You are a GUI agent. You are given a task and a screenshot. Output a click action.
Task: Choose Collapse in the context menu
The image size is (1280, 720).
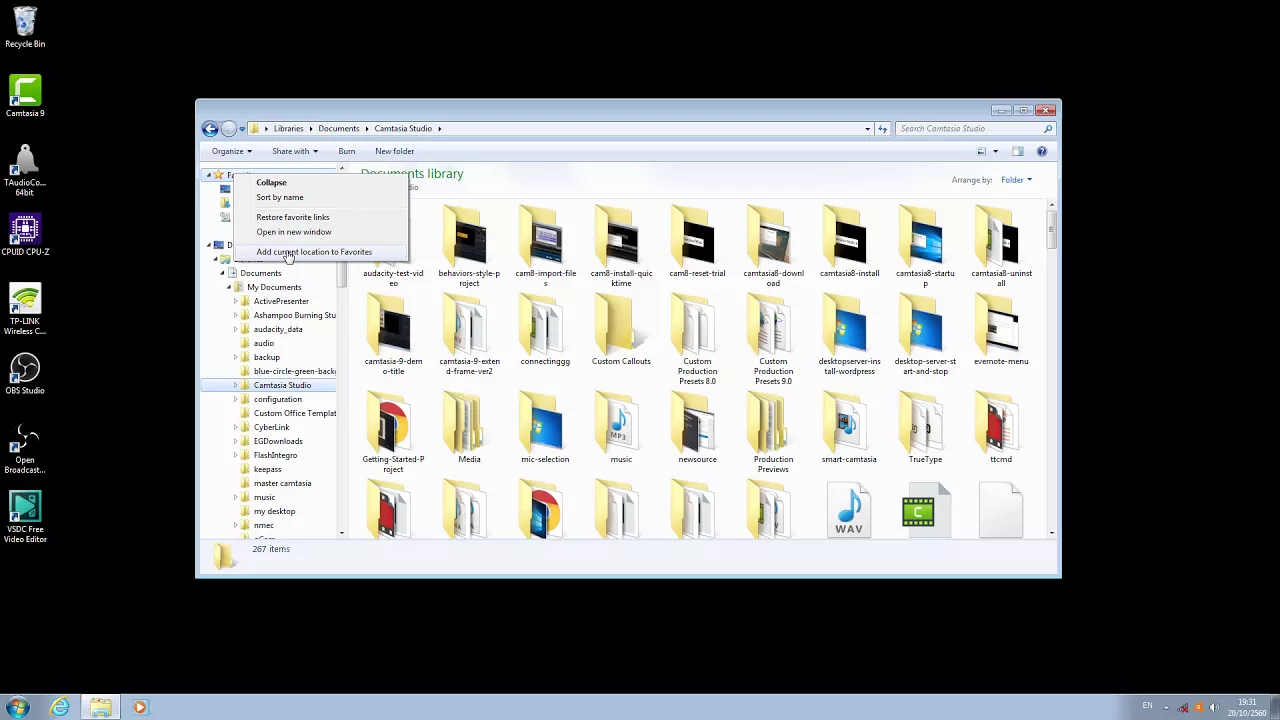[271, 182]
